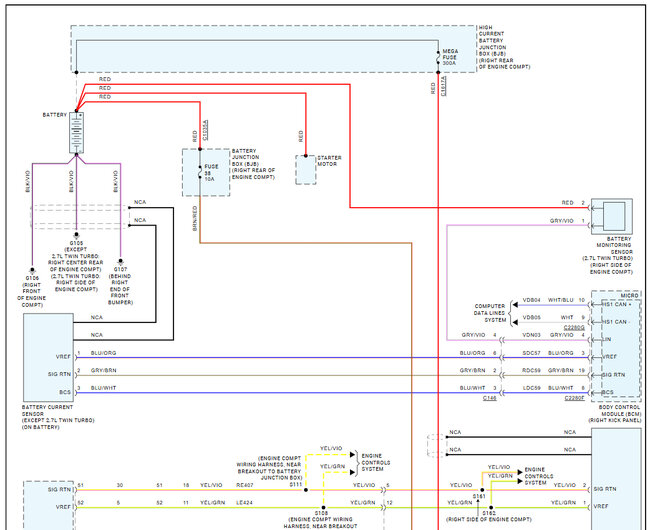
Task: Select the C1035A connector label
Action: (206, 130)
